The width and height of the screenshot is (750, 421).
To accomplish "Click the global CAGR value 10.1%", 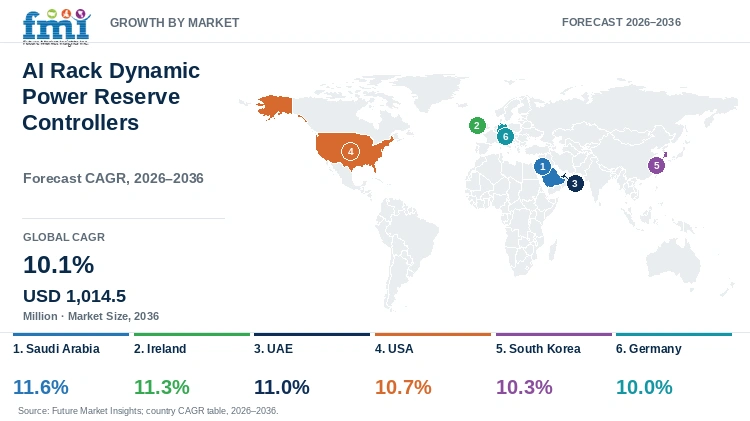I will [59, 265].
